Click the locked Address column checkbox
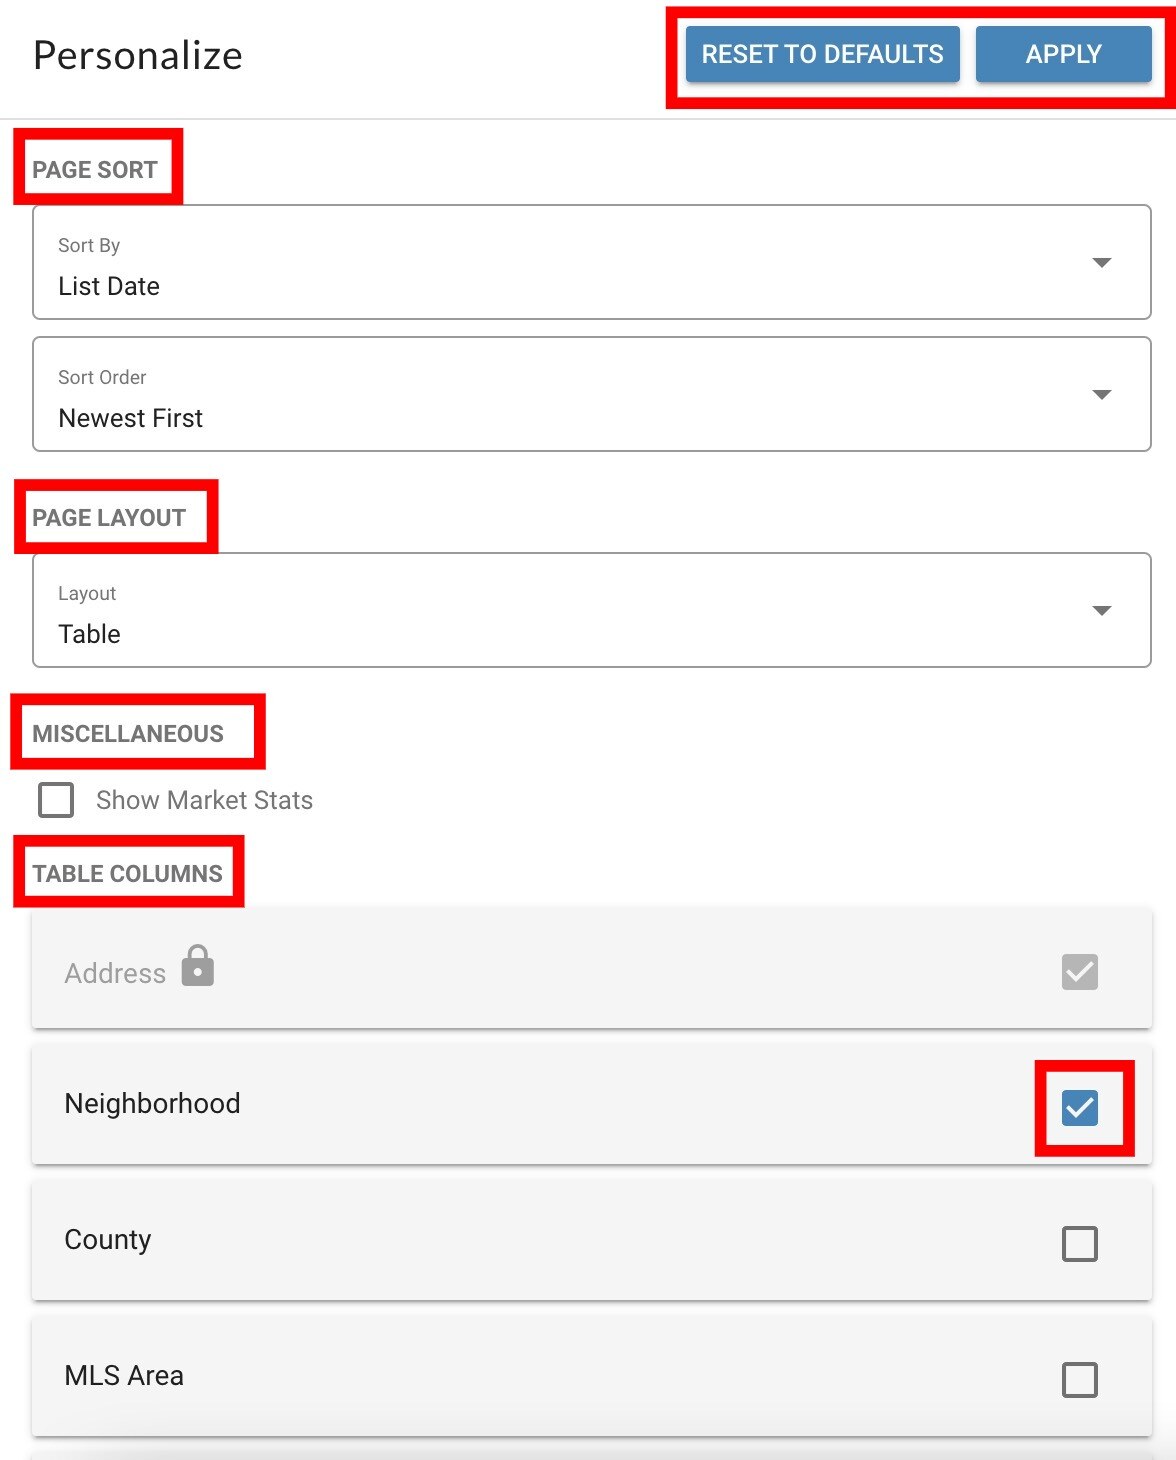Viewport: 1176px width, 1460px height. tap(1080, 972)
